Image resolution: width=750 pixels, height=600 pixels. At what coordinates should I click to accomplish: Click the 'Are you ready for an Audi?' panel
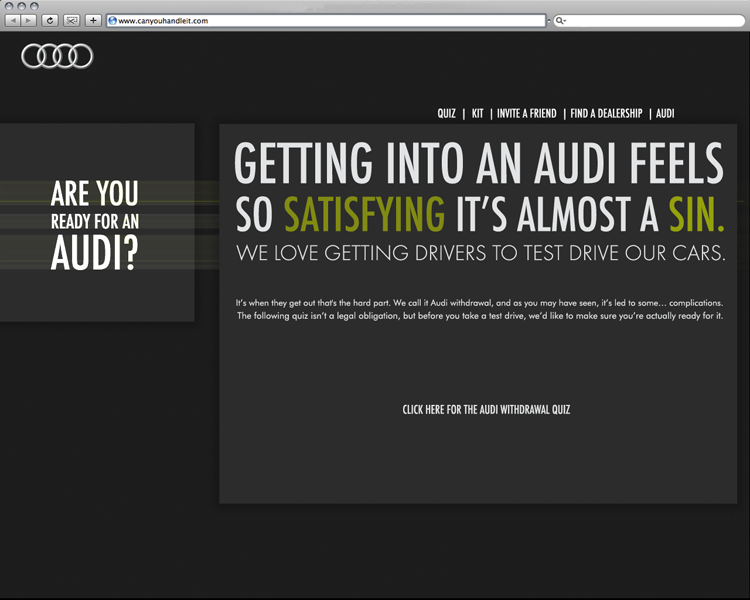click(95, 223)
